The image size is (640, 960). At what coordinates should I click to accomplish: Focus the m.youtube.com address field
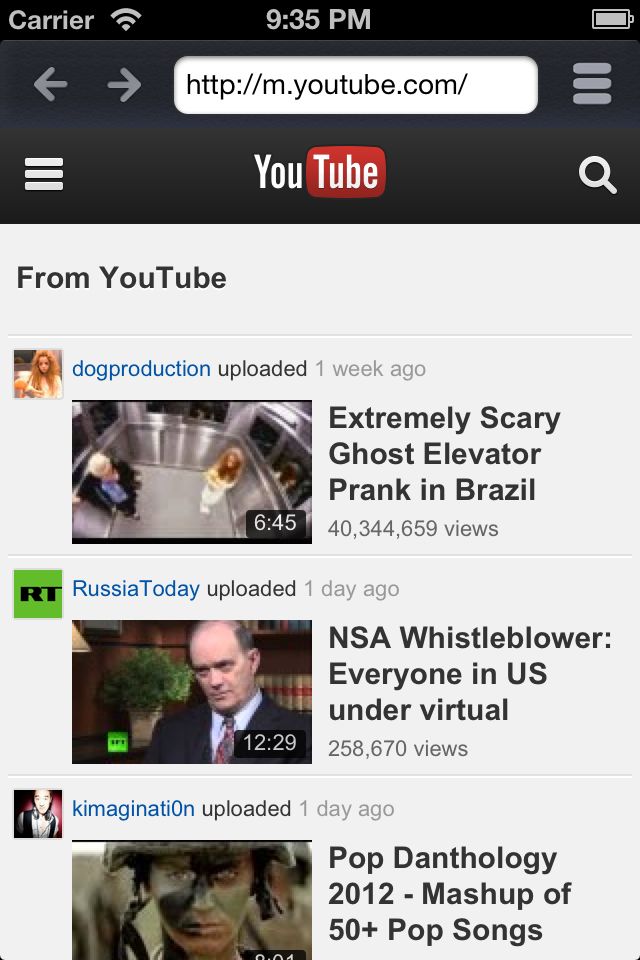pyautogui.click(x=355, y=85)
